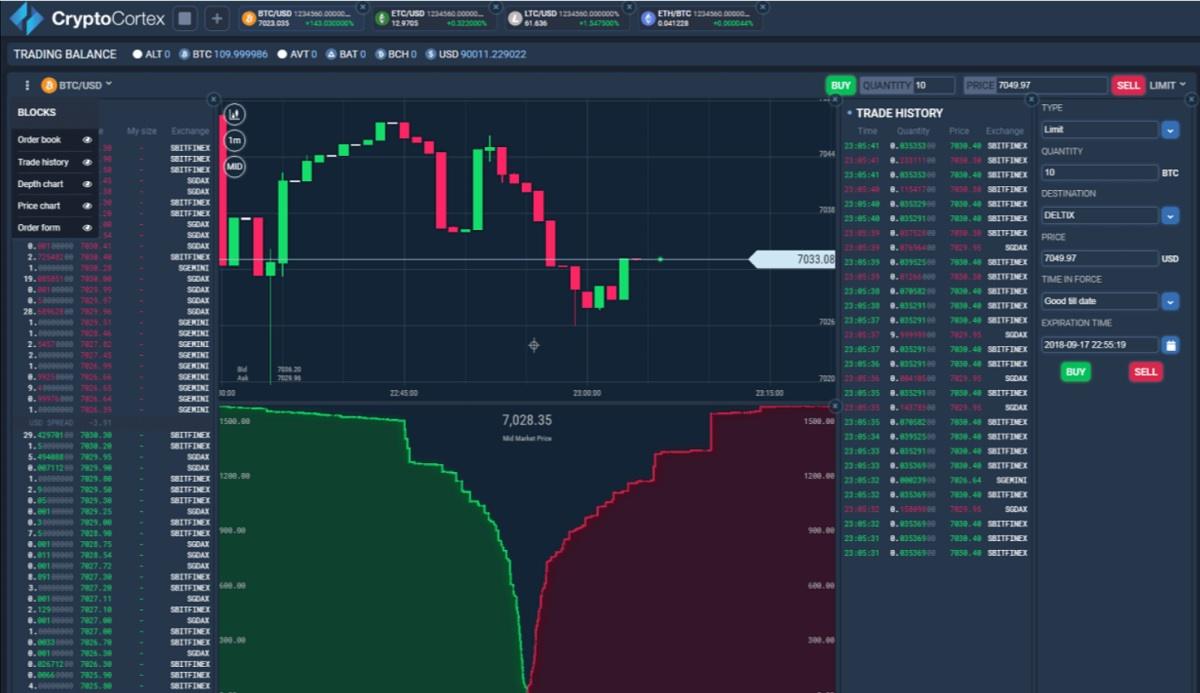Click the toolbar QUANTITY input field
1200x693 pixels.
coord(908,85)
